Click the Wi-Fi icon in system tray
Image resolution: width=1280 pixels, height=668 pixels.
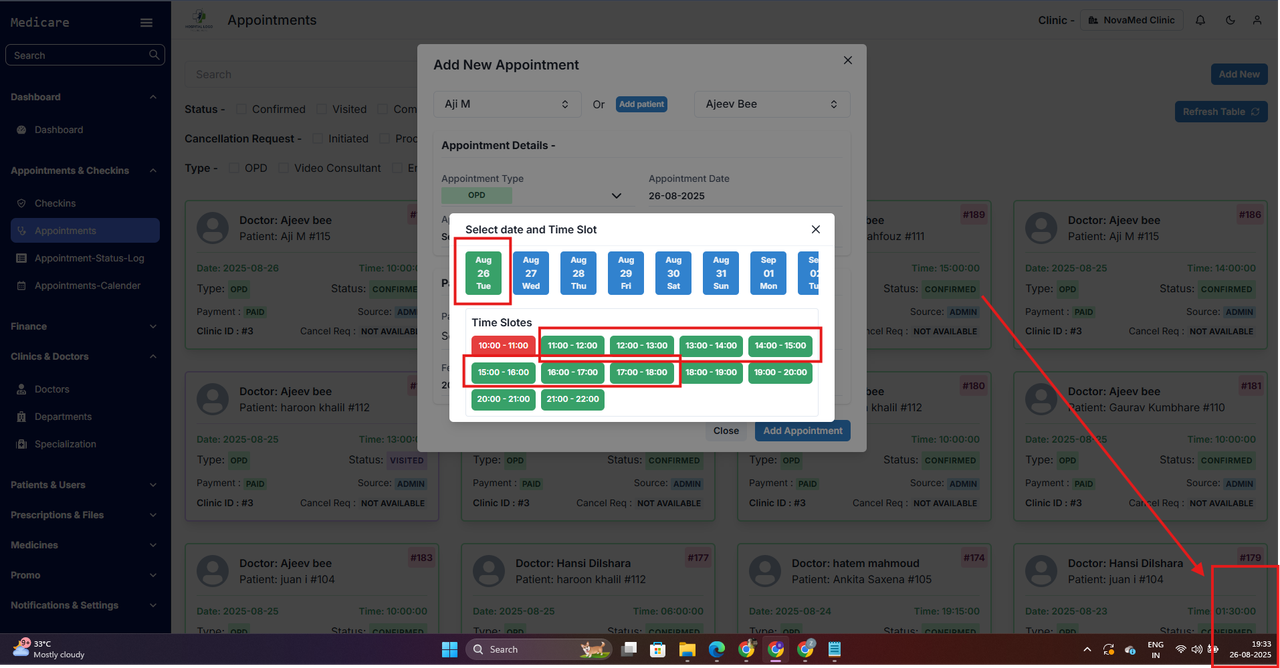(1181, 649)
